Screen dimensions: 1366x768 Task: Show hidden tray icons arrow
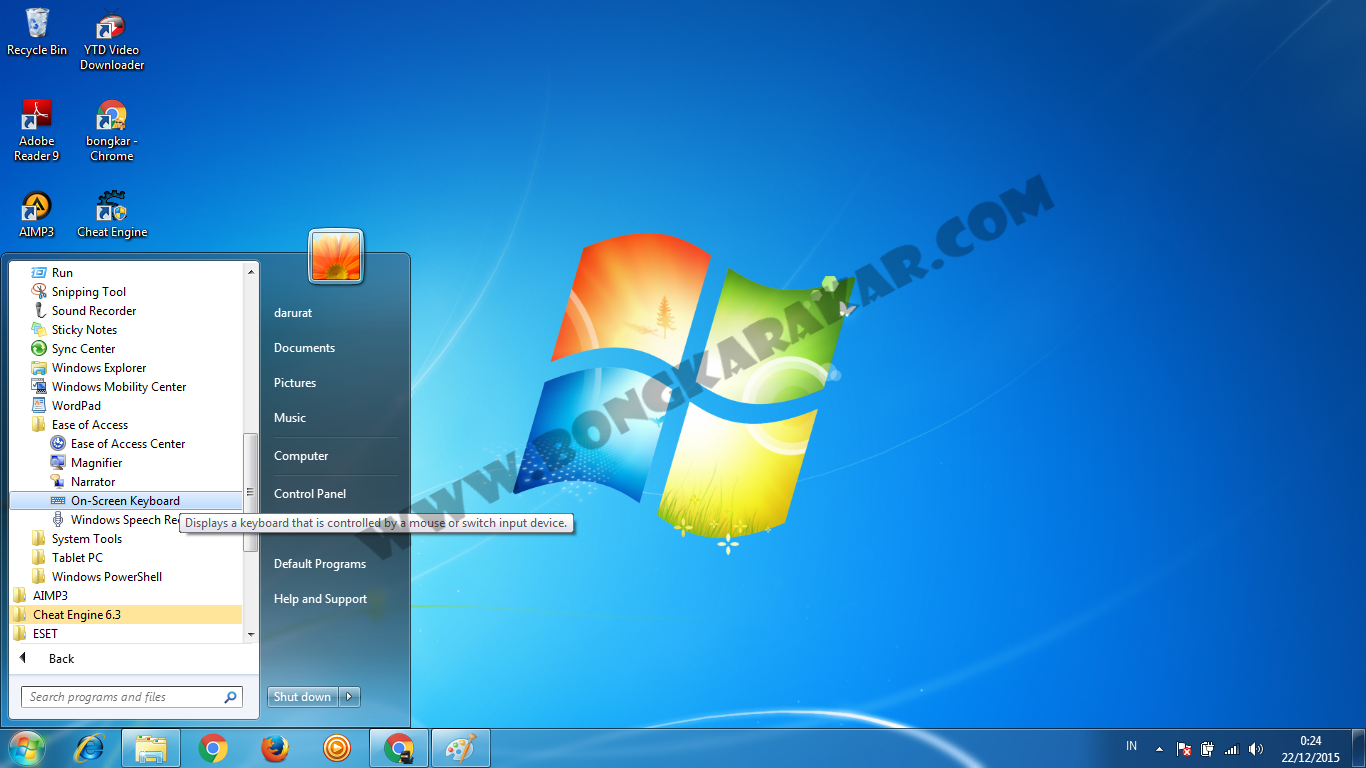click(x=1159, y=748)
